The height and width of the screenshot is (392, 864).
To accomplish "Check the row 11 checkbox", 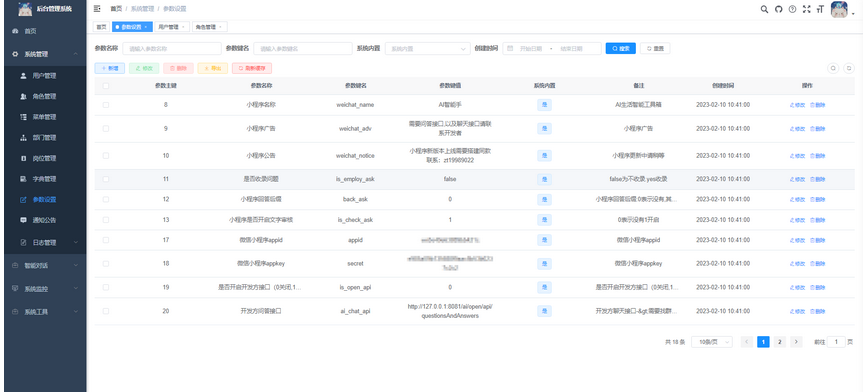I will (106, 179).
